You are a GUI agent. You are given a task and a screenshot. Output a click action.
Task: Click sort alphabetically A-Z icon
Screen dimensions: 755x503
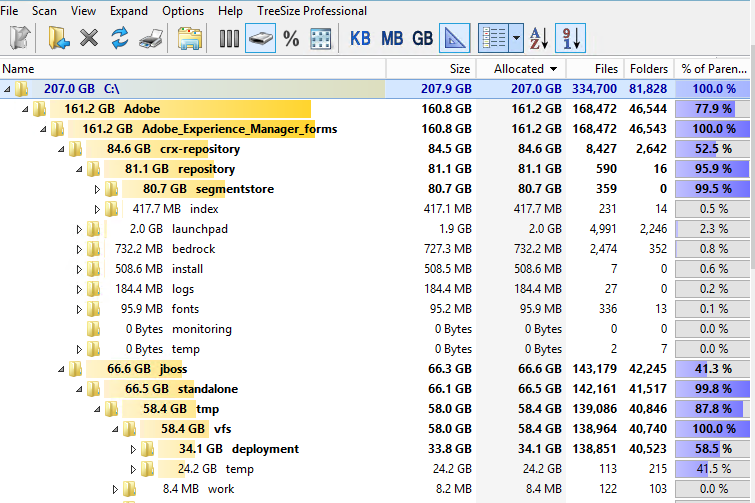[x=539, y=38]
